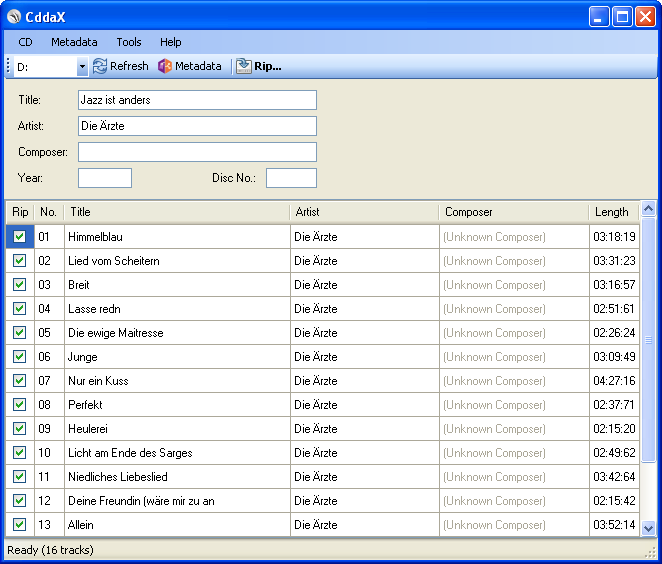Viewport: 662px width, 564px height.
Task: Disable ripping of track 13 Allein
Action: pyautogui.click(x=19, y=525)
